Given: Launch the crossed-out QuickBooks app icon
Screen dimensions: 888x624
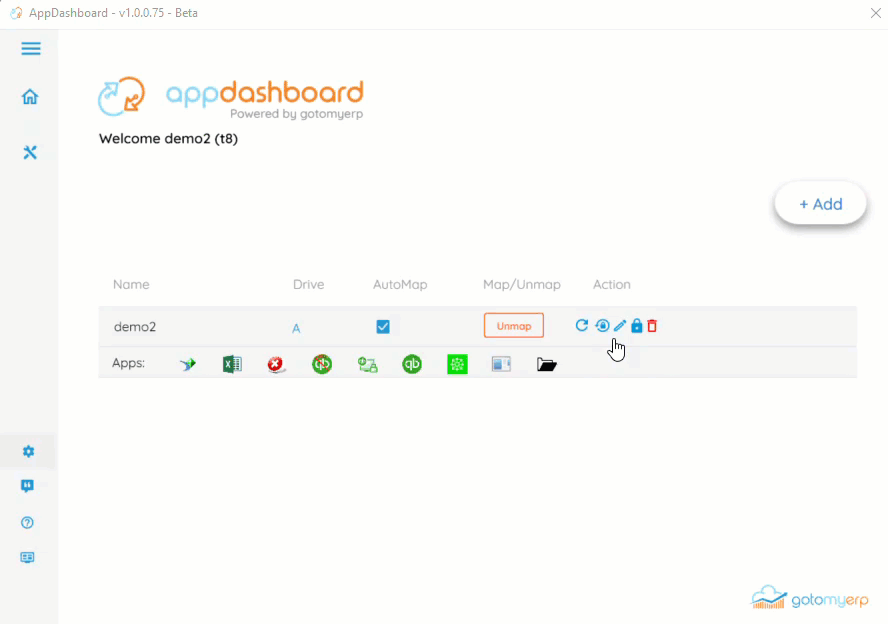Looking at the screenshot, I should pyautogui.click(x=322, y=364).
